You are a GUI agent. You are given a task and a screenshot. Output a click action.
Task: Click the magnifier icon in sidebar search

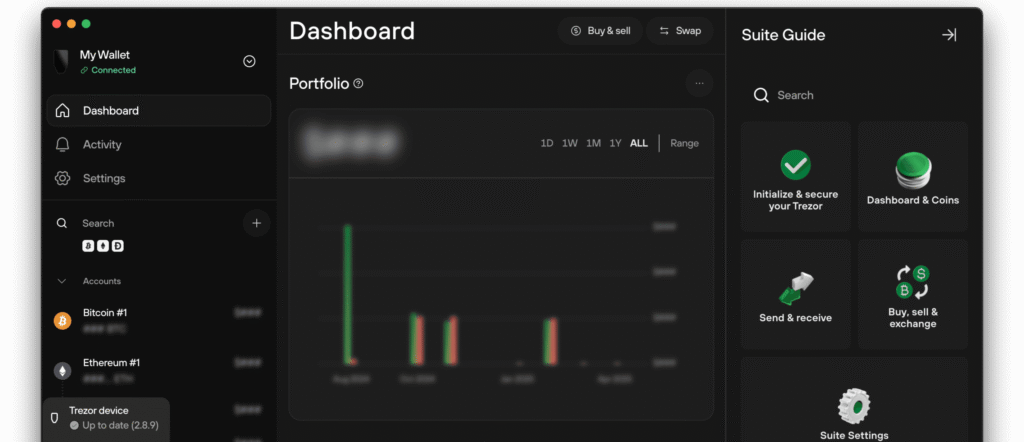[62, 223]
